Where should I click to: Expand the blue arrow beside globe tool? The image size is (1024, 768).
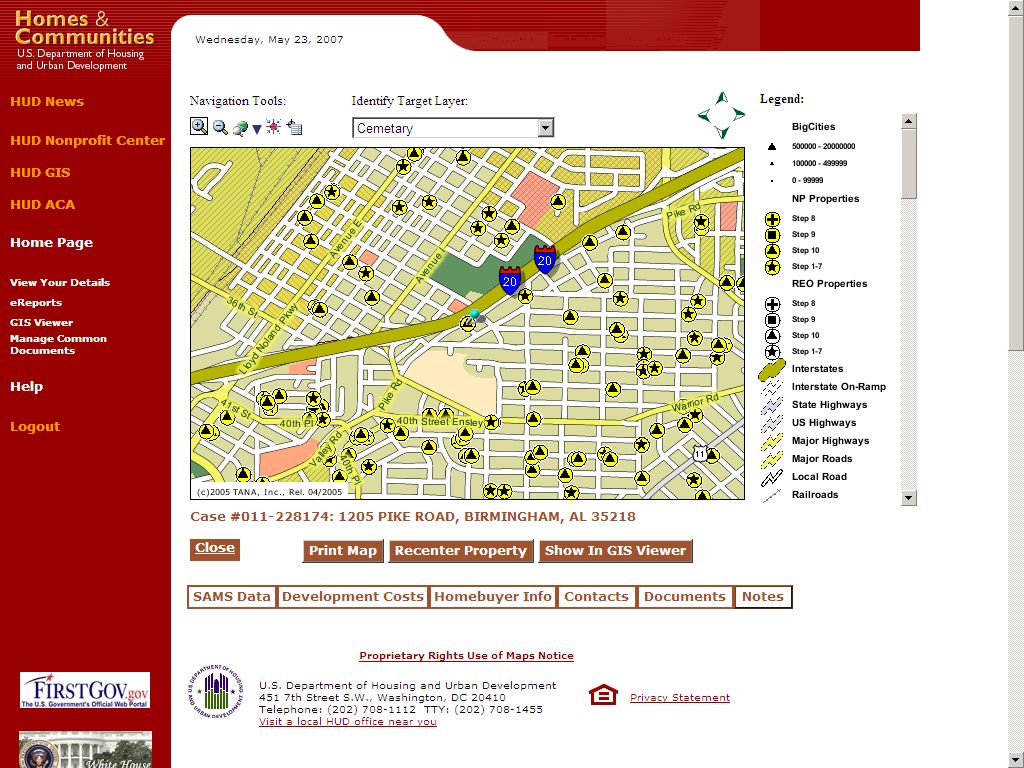tap(257, 129)
